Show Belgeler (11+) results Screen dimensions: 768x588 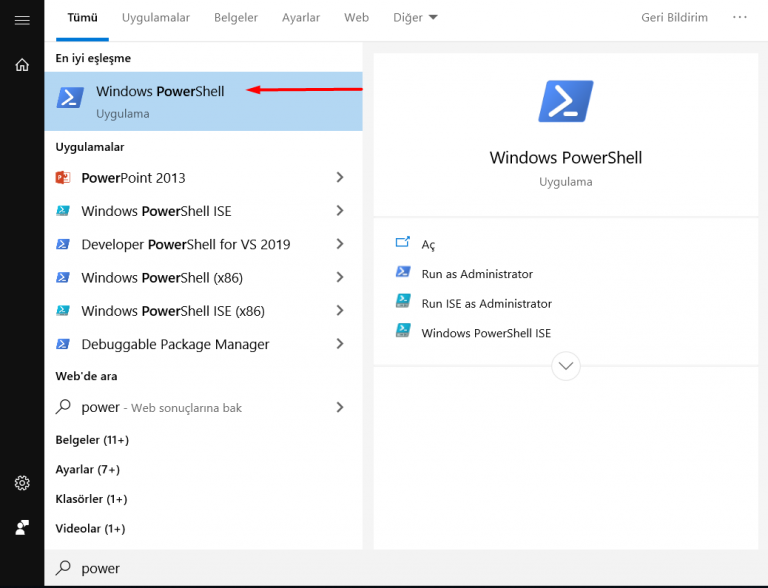coord(92,440)
